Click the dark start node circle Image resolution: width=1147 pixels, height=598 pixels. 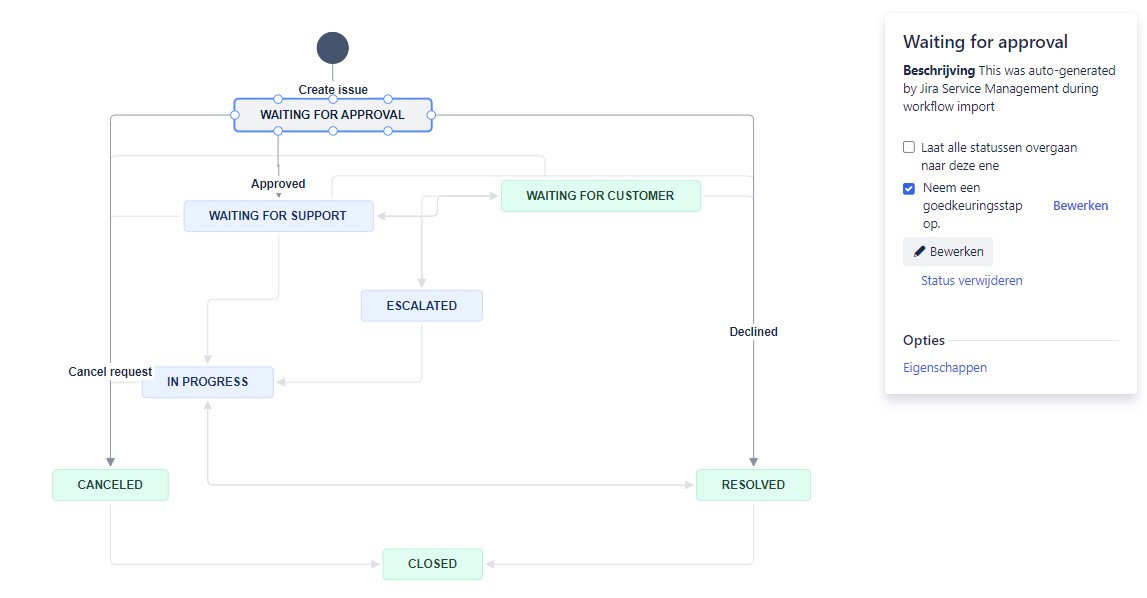point(333,48)
